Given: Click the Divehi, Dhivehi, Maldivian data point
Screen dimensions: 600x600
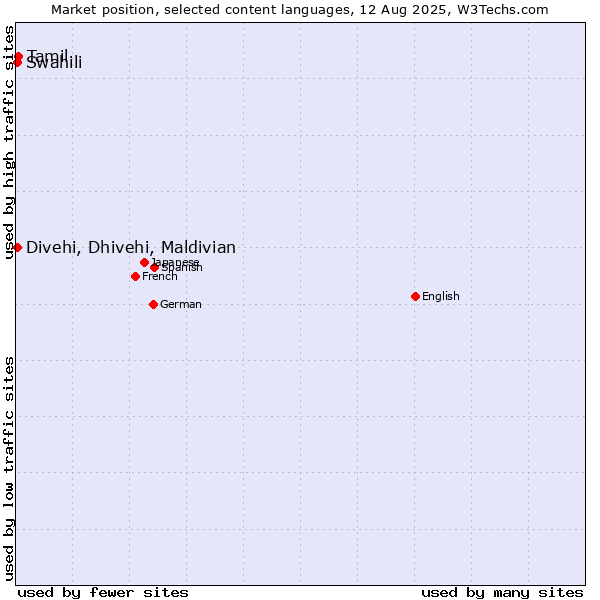Looking at the screenshot, I should click(17, 248).
